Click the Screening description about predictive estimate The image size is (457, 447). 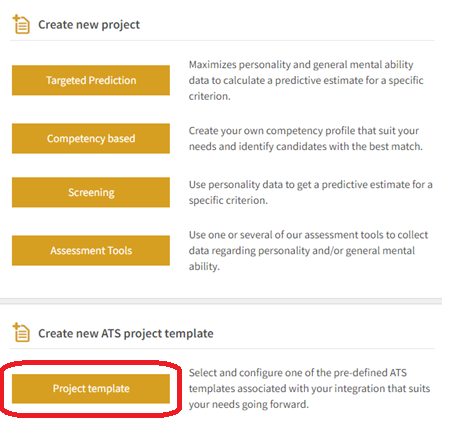tap(310, 192)
